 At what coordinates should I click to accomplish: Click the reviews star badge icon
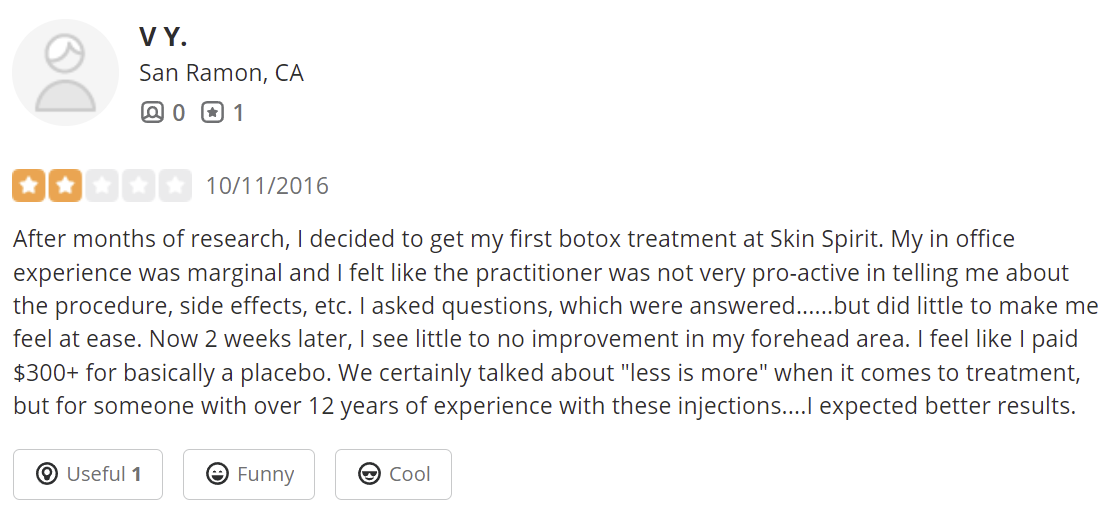tap(212, 112)
